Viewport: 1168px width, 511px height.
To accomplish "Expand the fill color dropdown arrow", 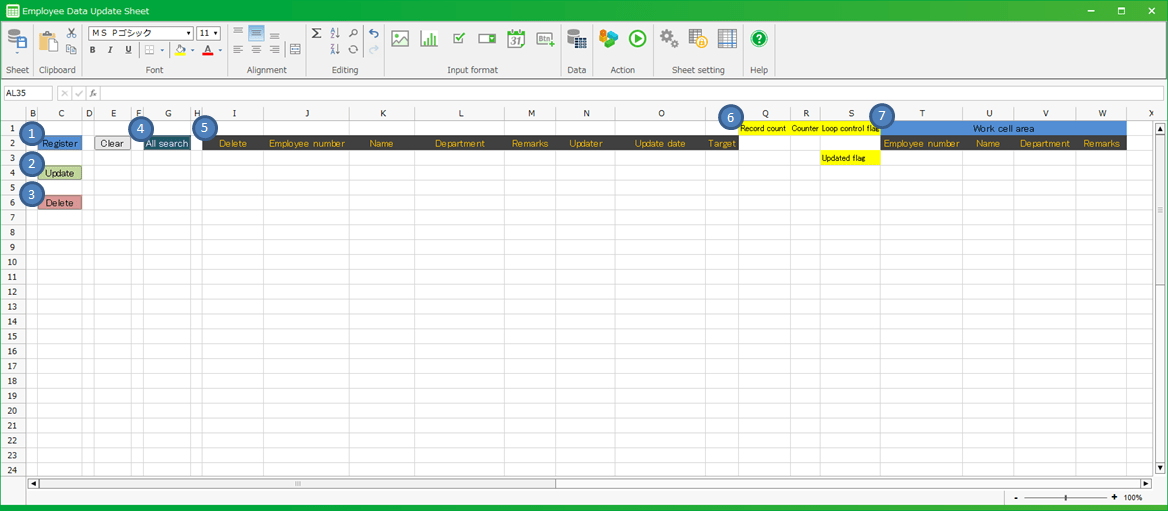I will 192,51.
